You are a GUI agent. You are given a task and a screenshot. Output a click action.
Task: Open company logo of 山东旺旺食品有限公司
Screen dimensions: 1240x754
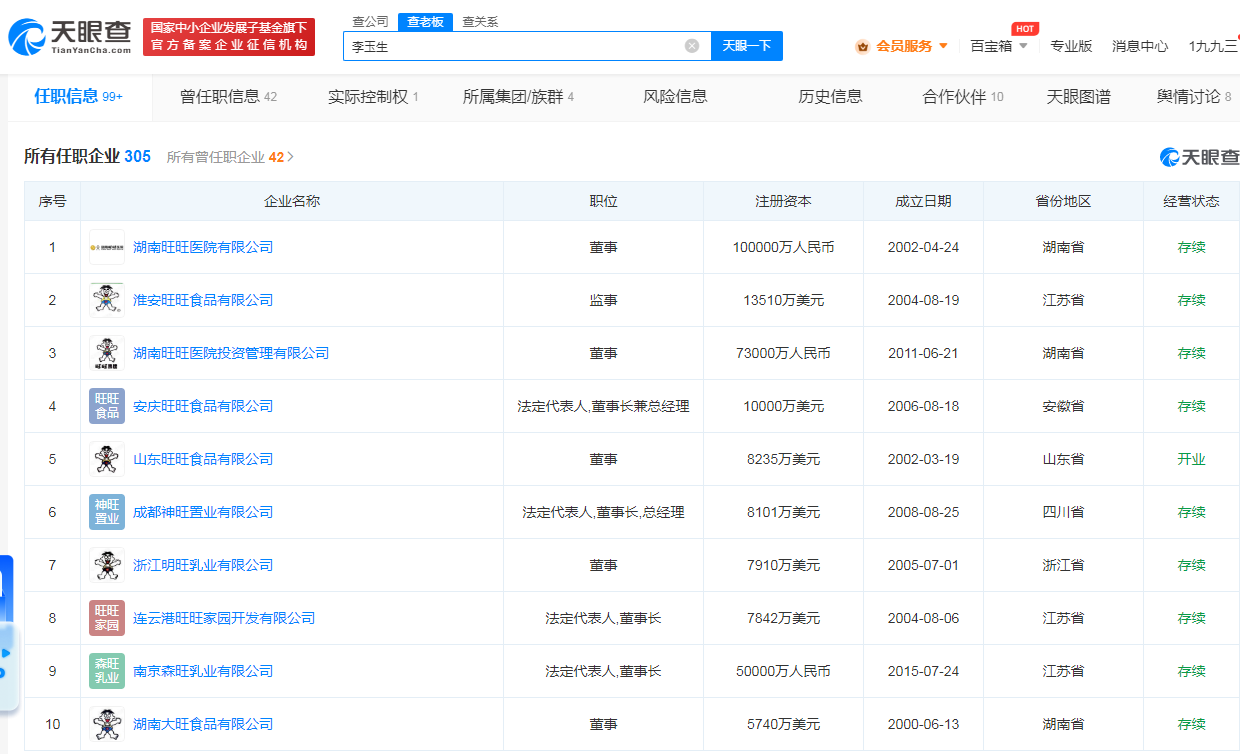tap(107, 459)
